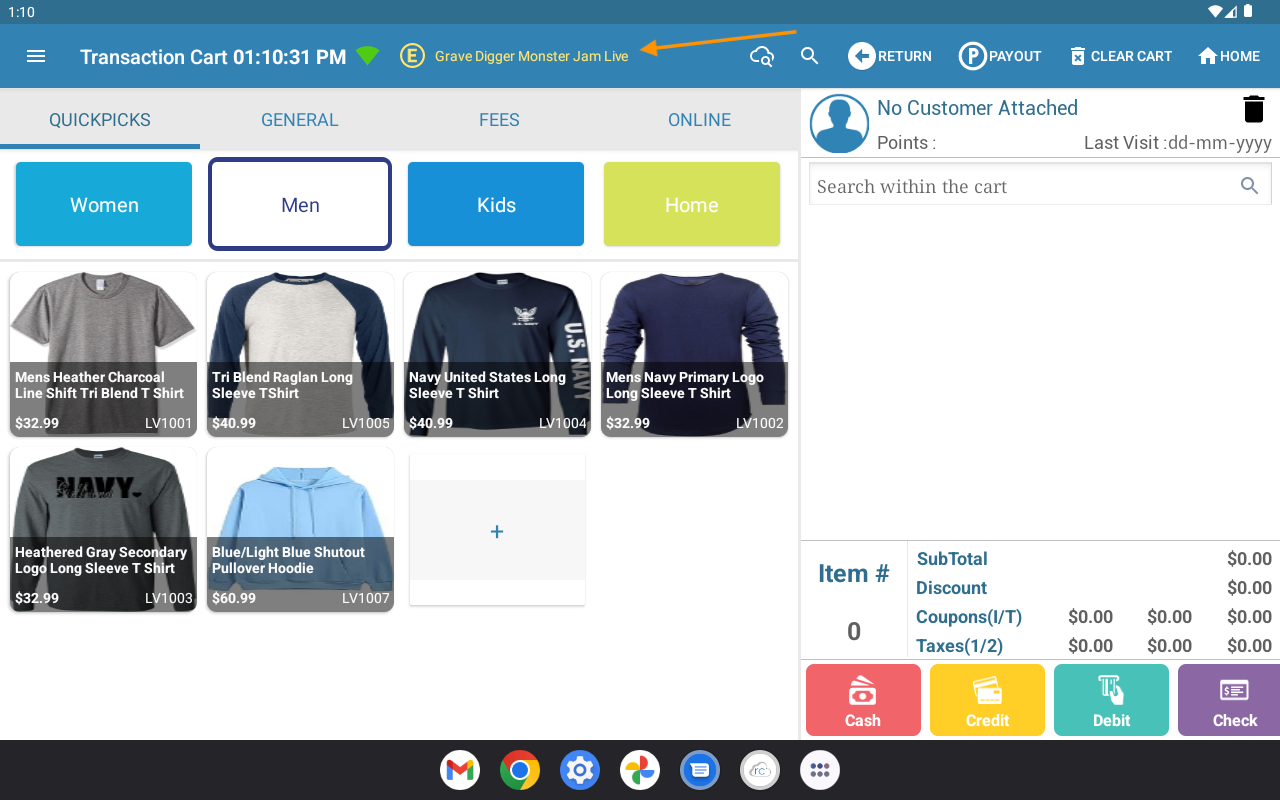Viewport: 1280px width, 800px height.
Task: Click the customer avatar icon
Action: (839, 124)
